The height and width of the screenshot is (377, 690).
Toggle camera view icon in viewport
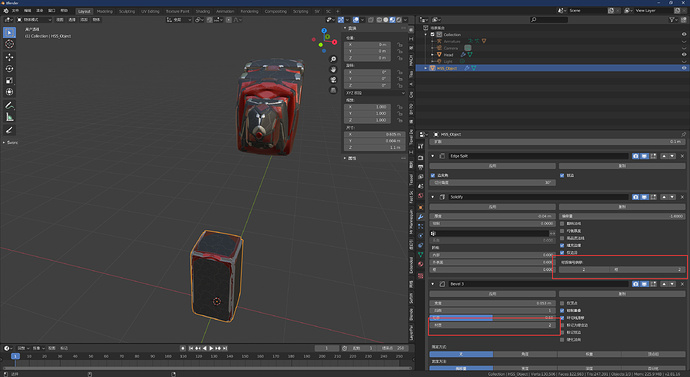tap(333, 80)
